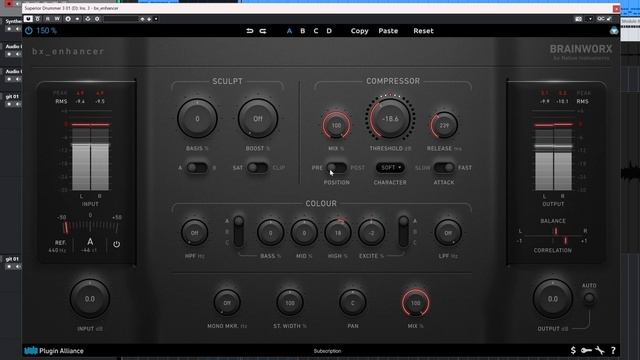Click the excite A/B/C vertical selector
The height and width of the screenshot is (360, 640).
click(x=403, y=231)
